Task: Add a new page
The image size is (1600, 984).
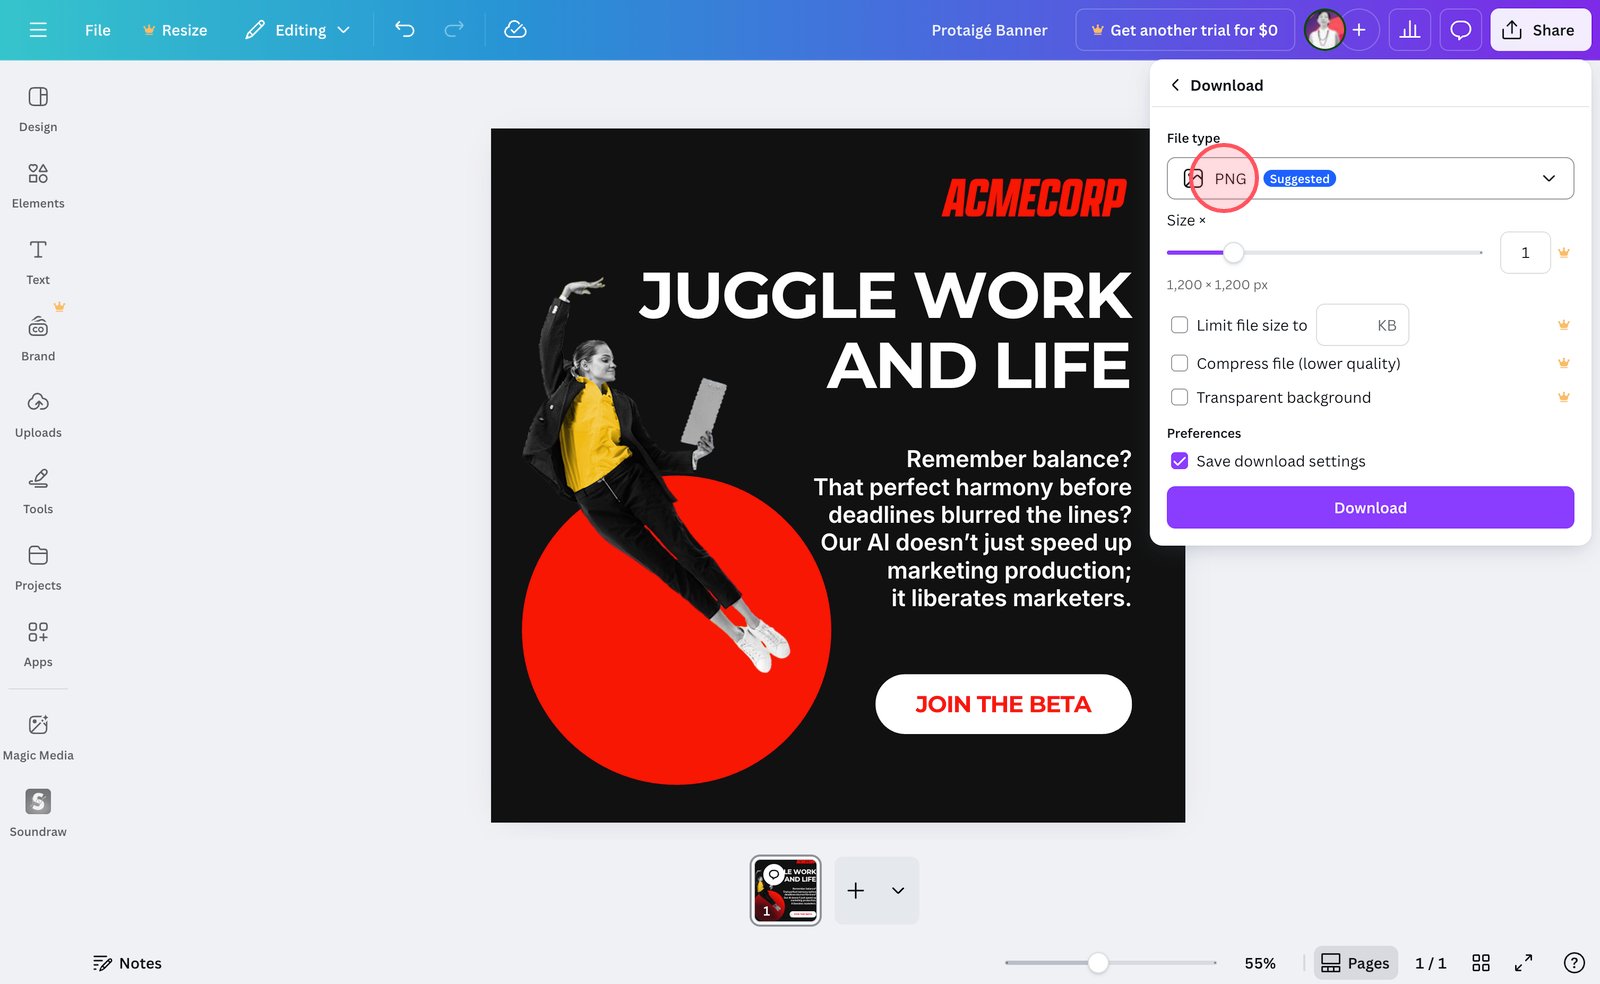Action: pyautogui.click(x=856, y=890)
